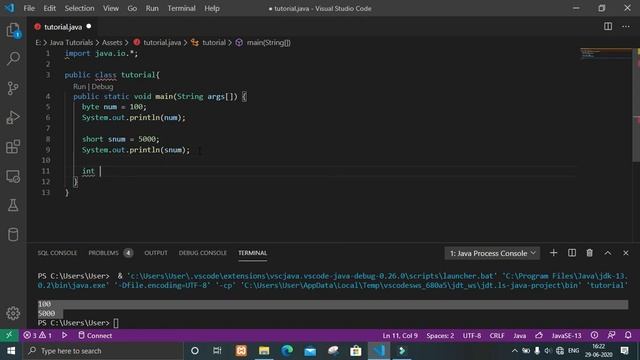Screen dimensions: 640x360
Task: Click the feedback icon in status bar
Action: tap(611, 335)
